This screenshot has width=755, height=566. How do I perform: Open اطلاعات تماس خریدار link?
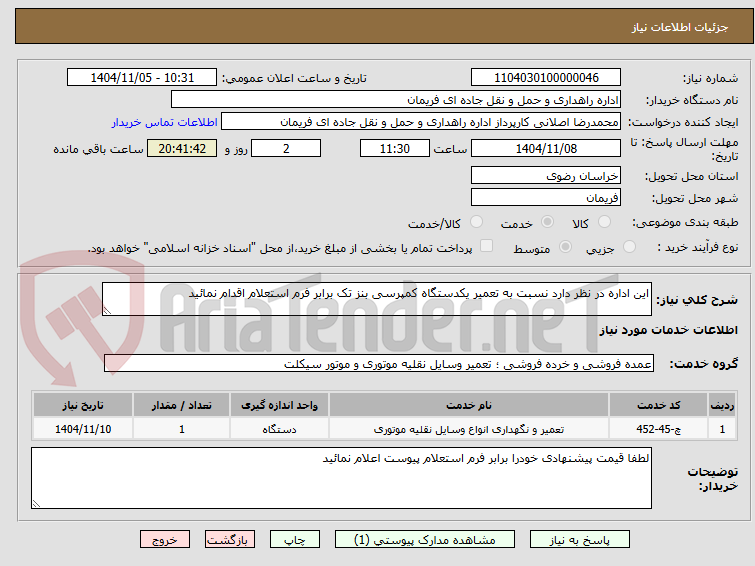165,122
